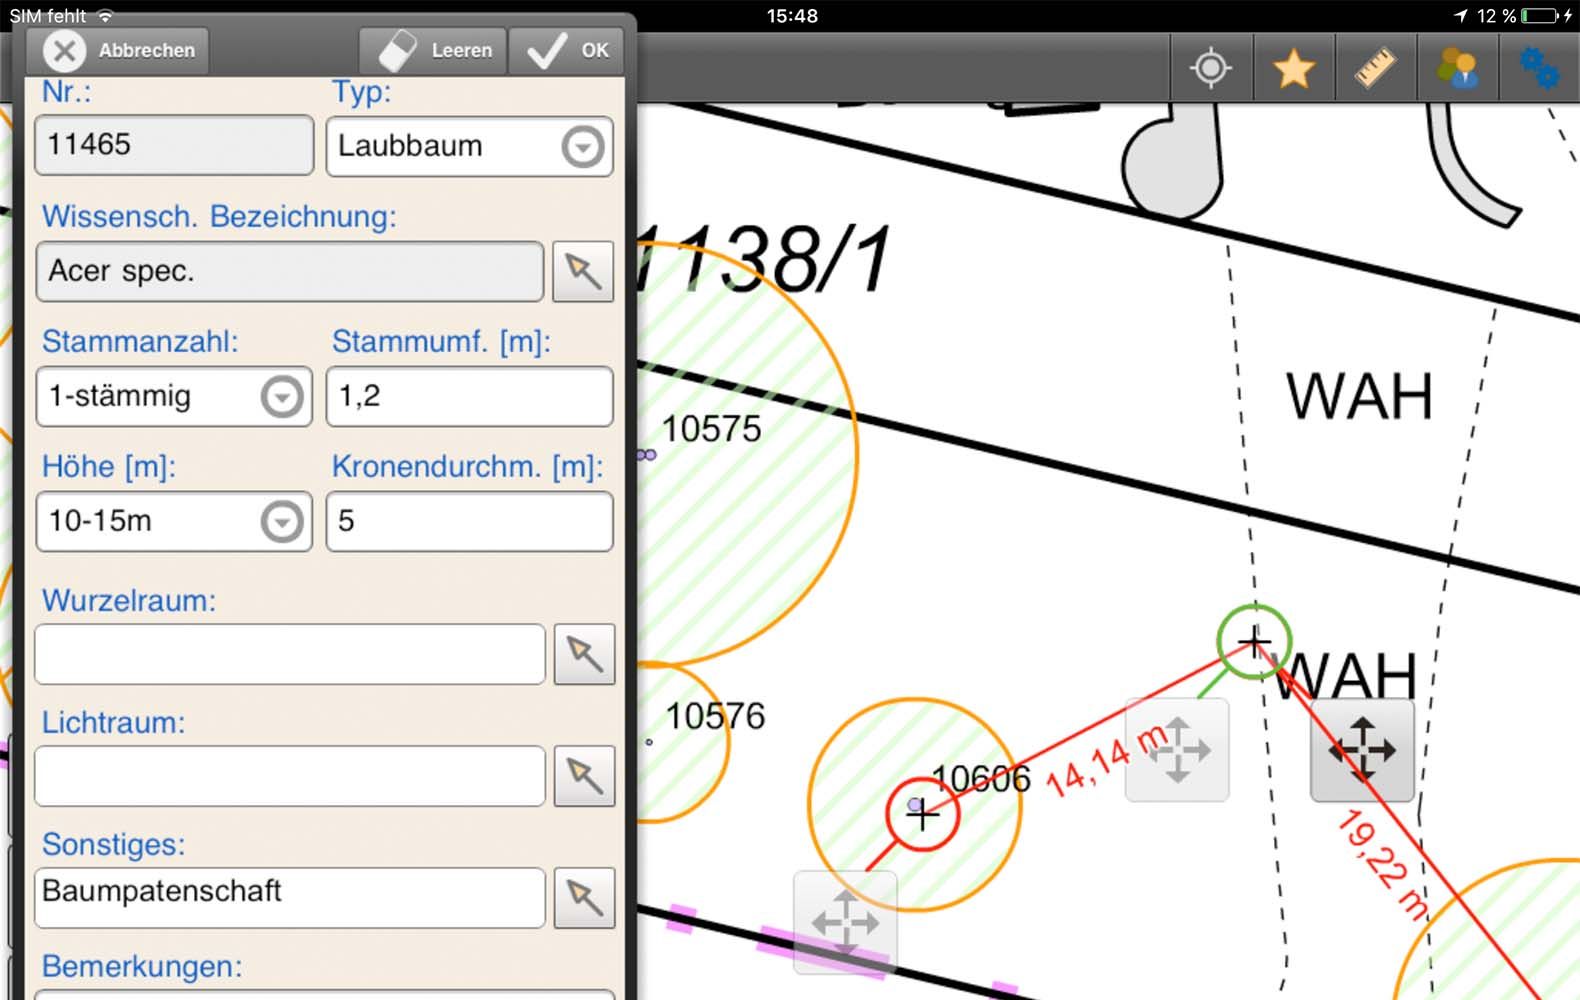The image size is (1580, 1000).
Task: Select the green circle tree marker
Action: pyautogui.click(x=1254, y=641)
